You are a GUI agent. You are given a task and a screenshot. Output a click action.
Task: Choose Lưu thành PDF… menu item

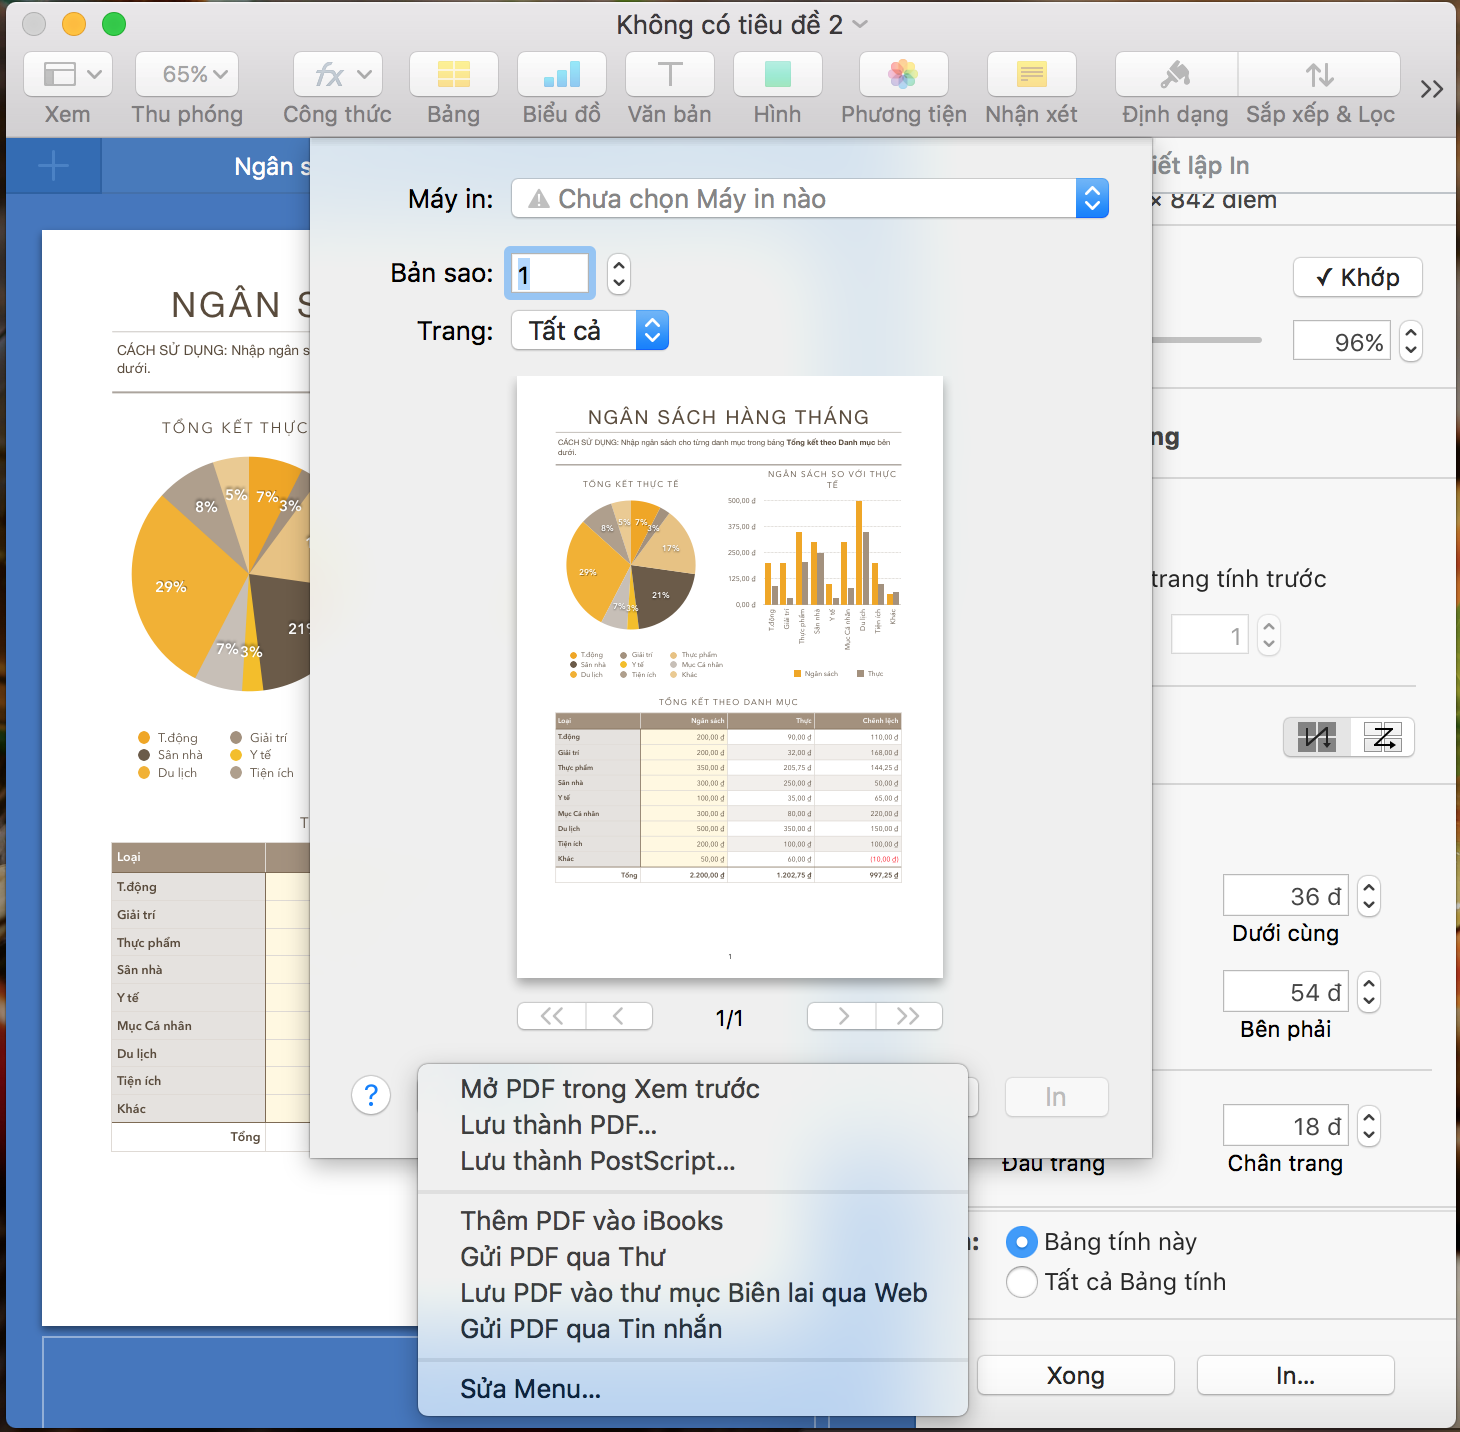(x=693, y=1125)
